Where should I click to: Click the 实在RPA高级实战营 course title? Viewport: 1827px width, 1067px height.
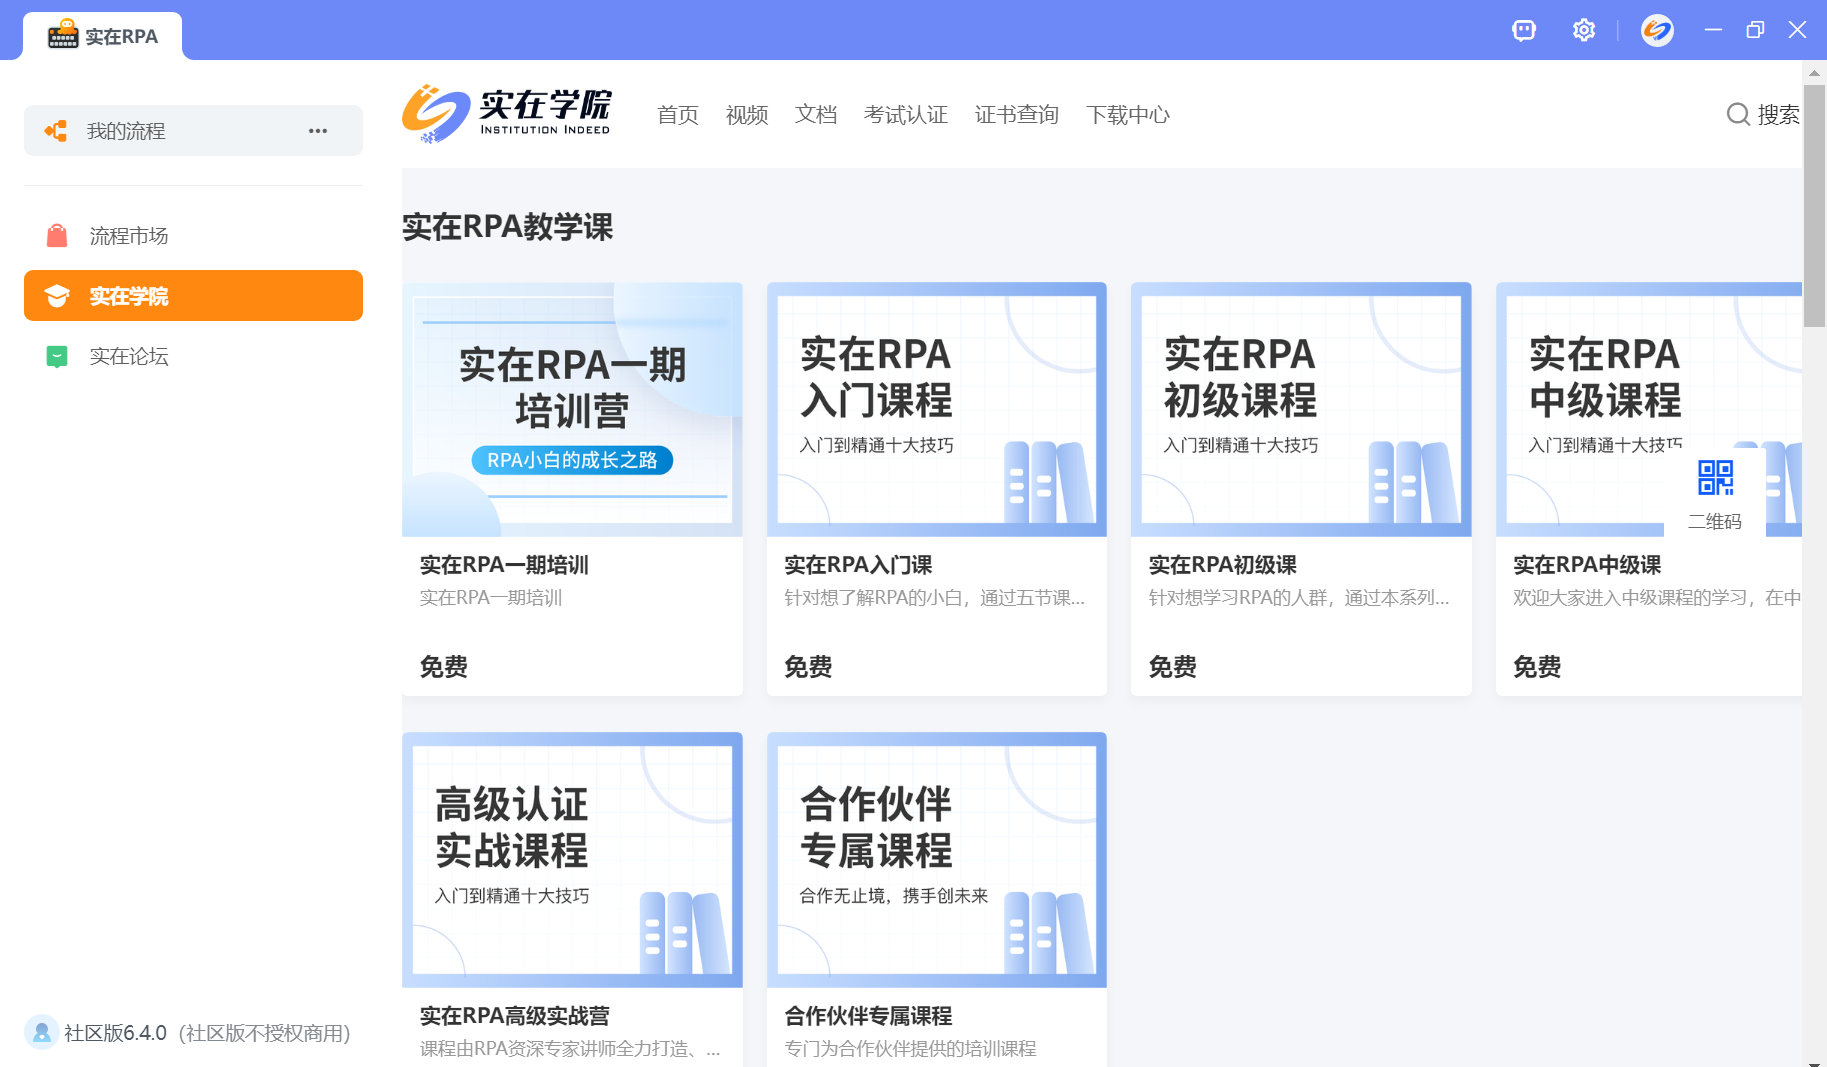[515, 1016]
